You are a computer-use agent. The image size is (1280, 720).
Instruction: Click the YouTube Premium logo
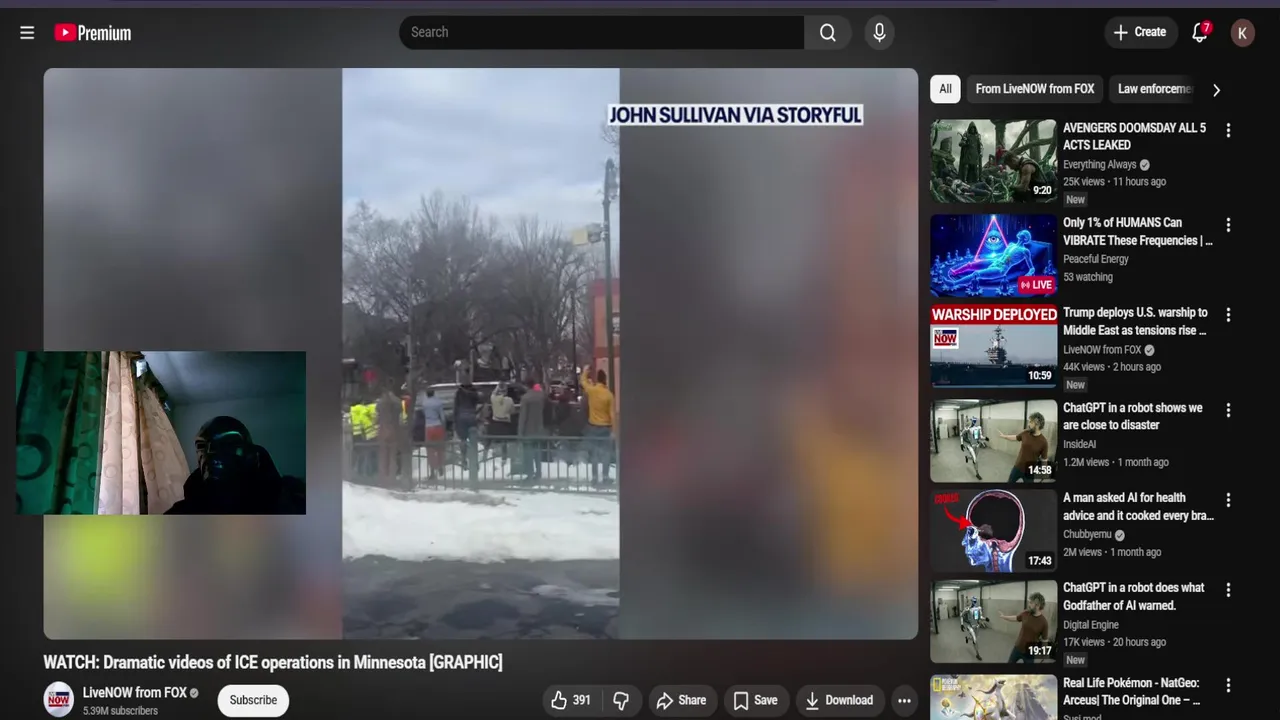(93, 33)
